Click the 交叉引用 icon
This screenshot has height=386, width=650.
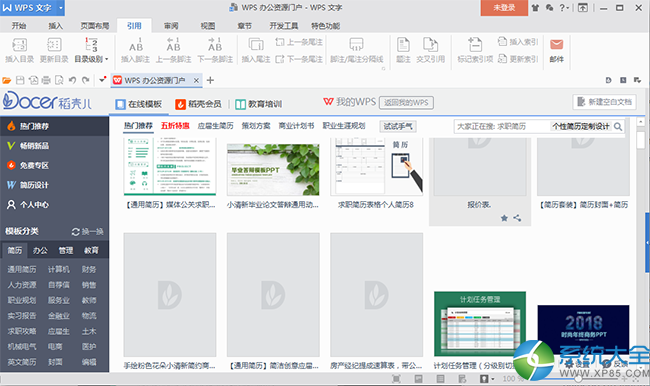coord(430,45)
